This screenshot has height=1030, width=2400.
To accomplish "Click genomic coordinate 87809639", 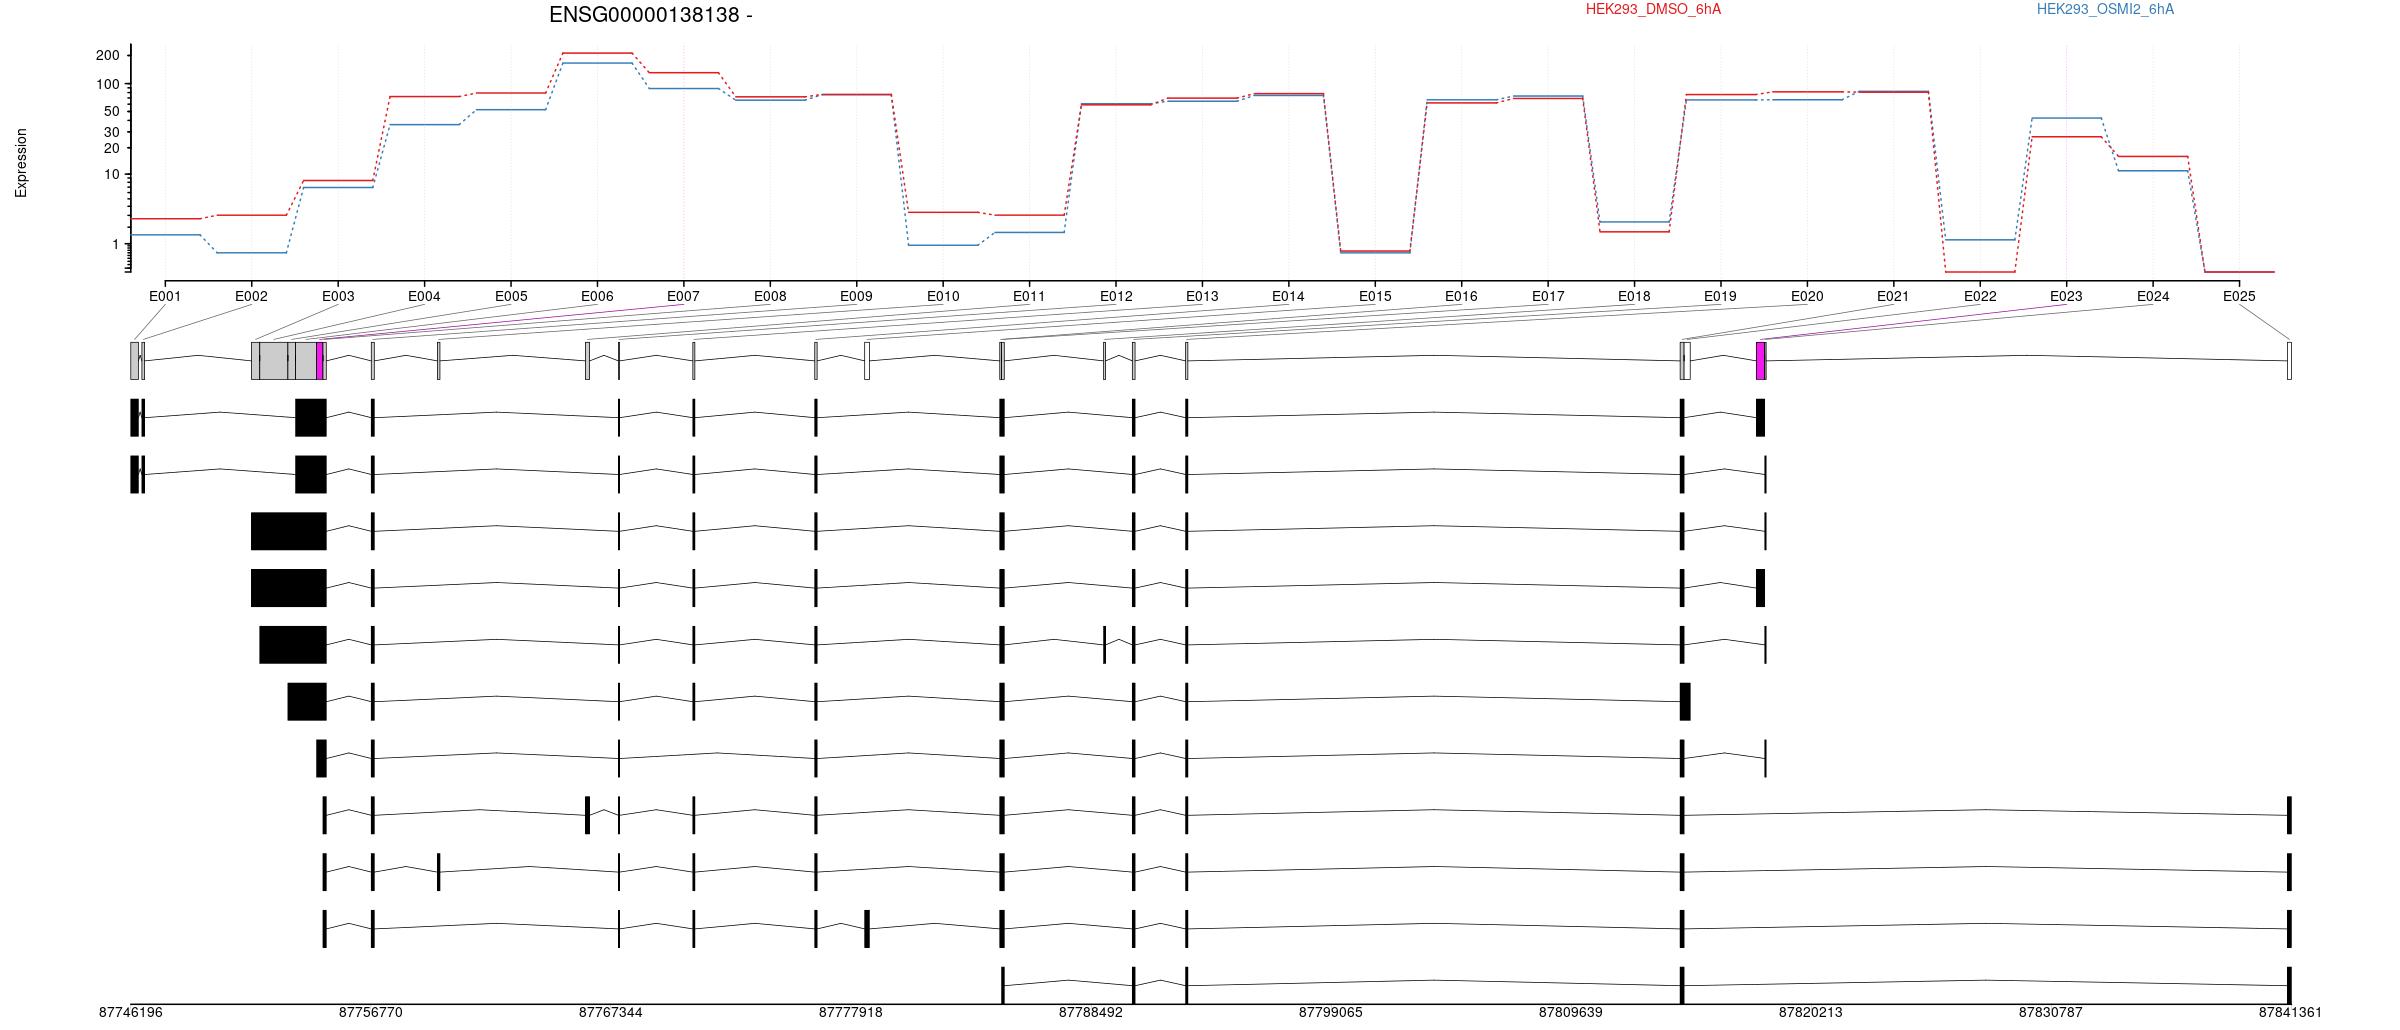I will coord(1570,1012).
